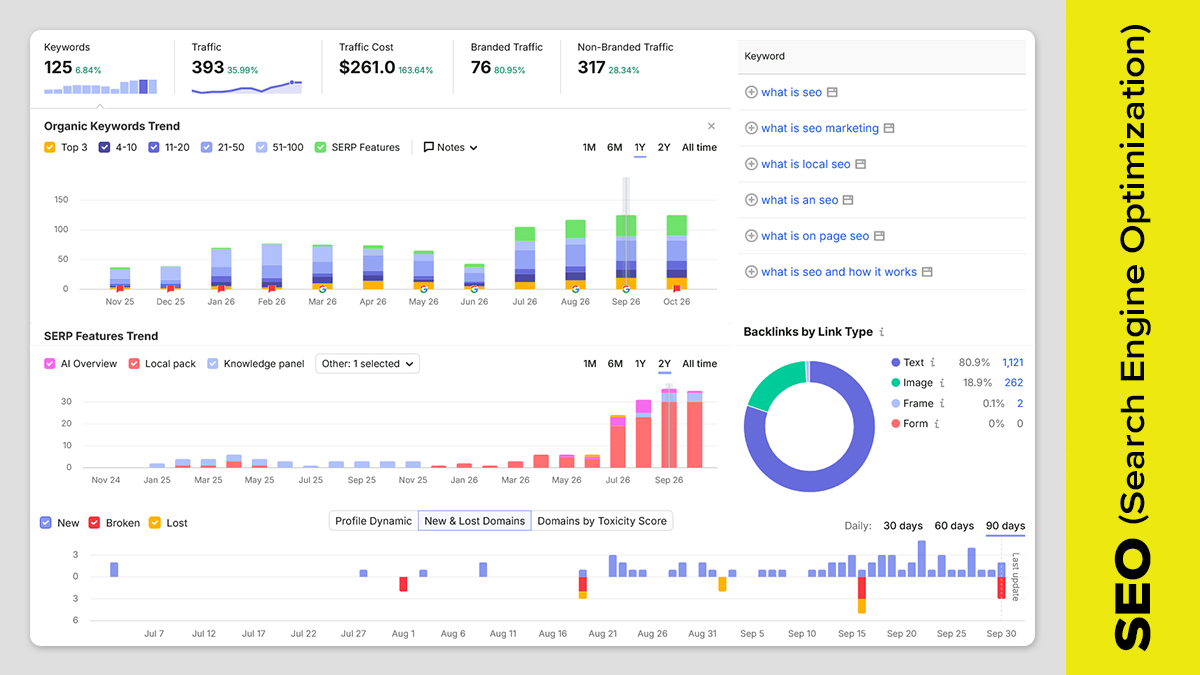Click the info icon beside Backlinks by Link Type
The width and height of the screenshot is (1200, 675).
881,332
